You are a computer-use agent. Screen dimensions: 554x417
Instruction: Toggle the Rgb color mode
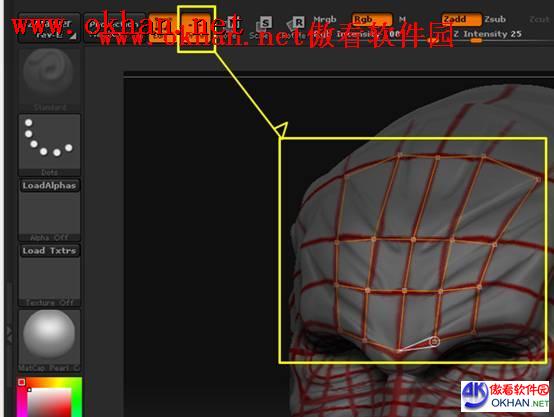click(372, 19)
